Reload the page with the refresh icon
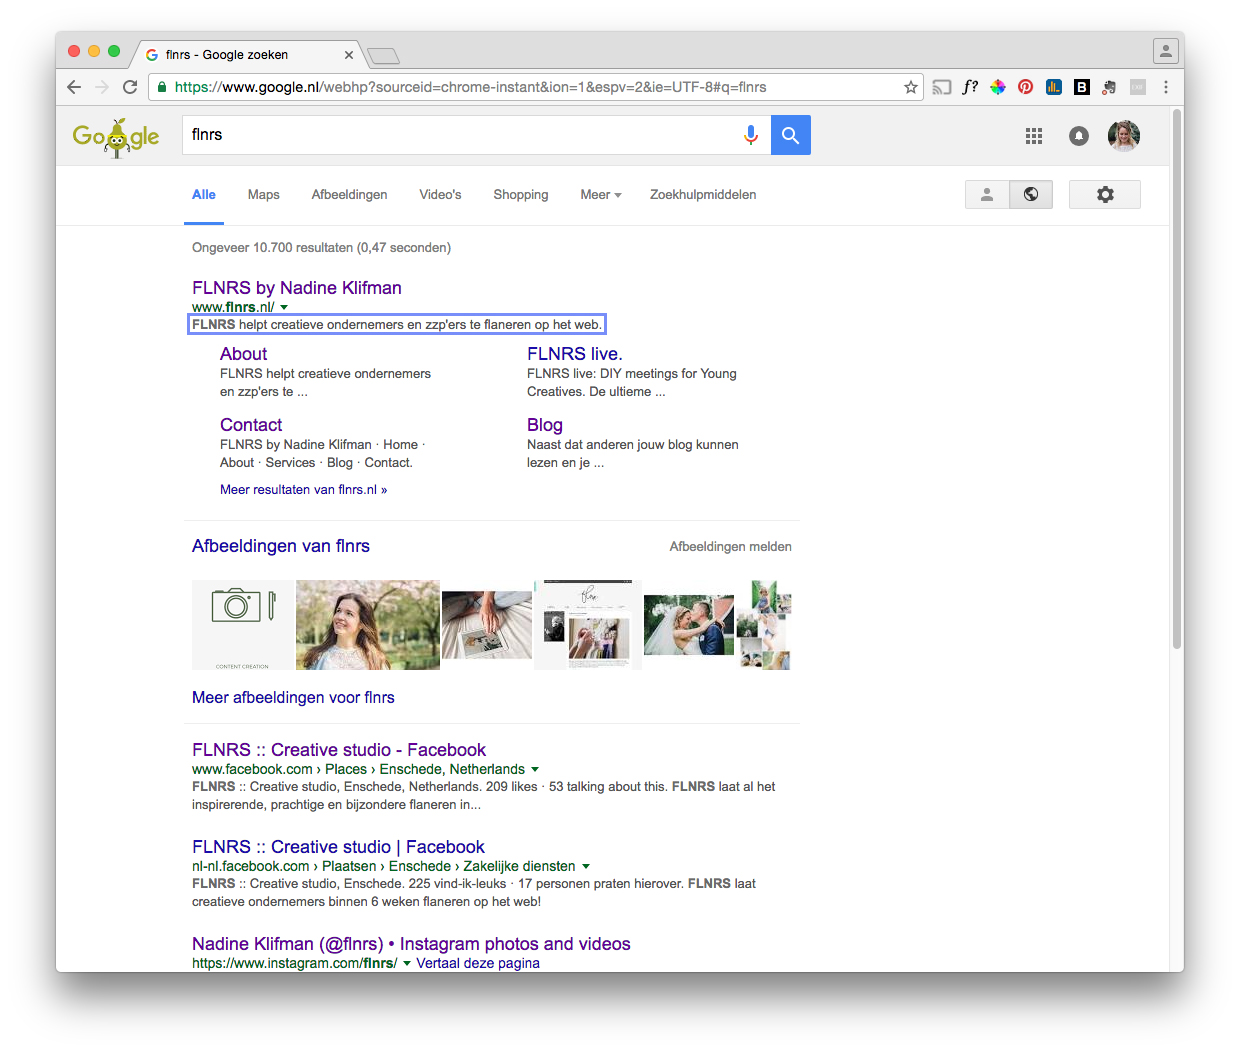Image resolution: width=1240 pixels, height=1052 pixels. [x=130, y=87]
